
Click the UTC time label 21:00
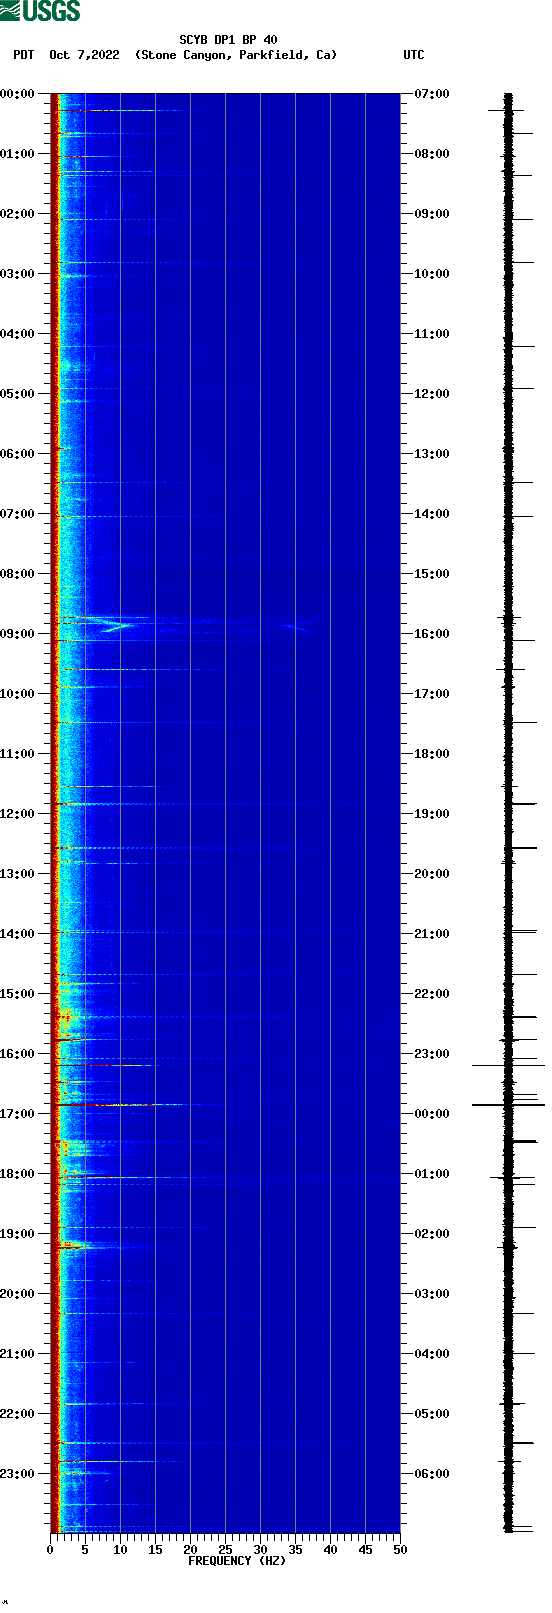432,934
